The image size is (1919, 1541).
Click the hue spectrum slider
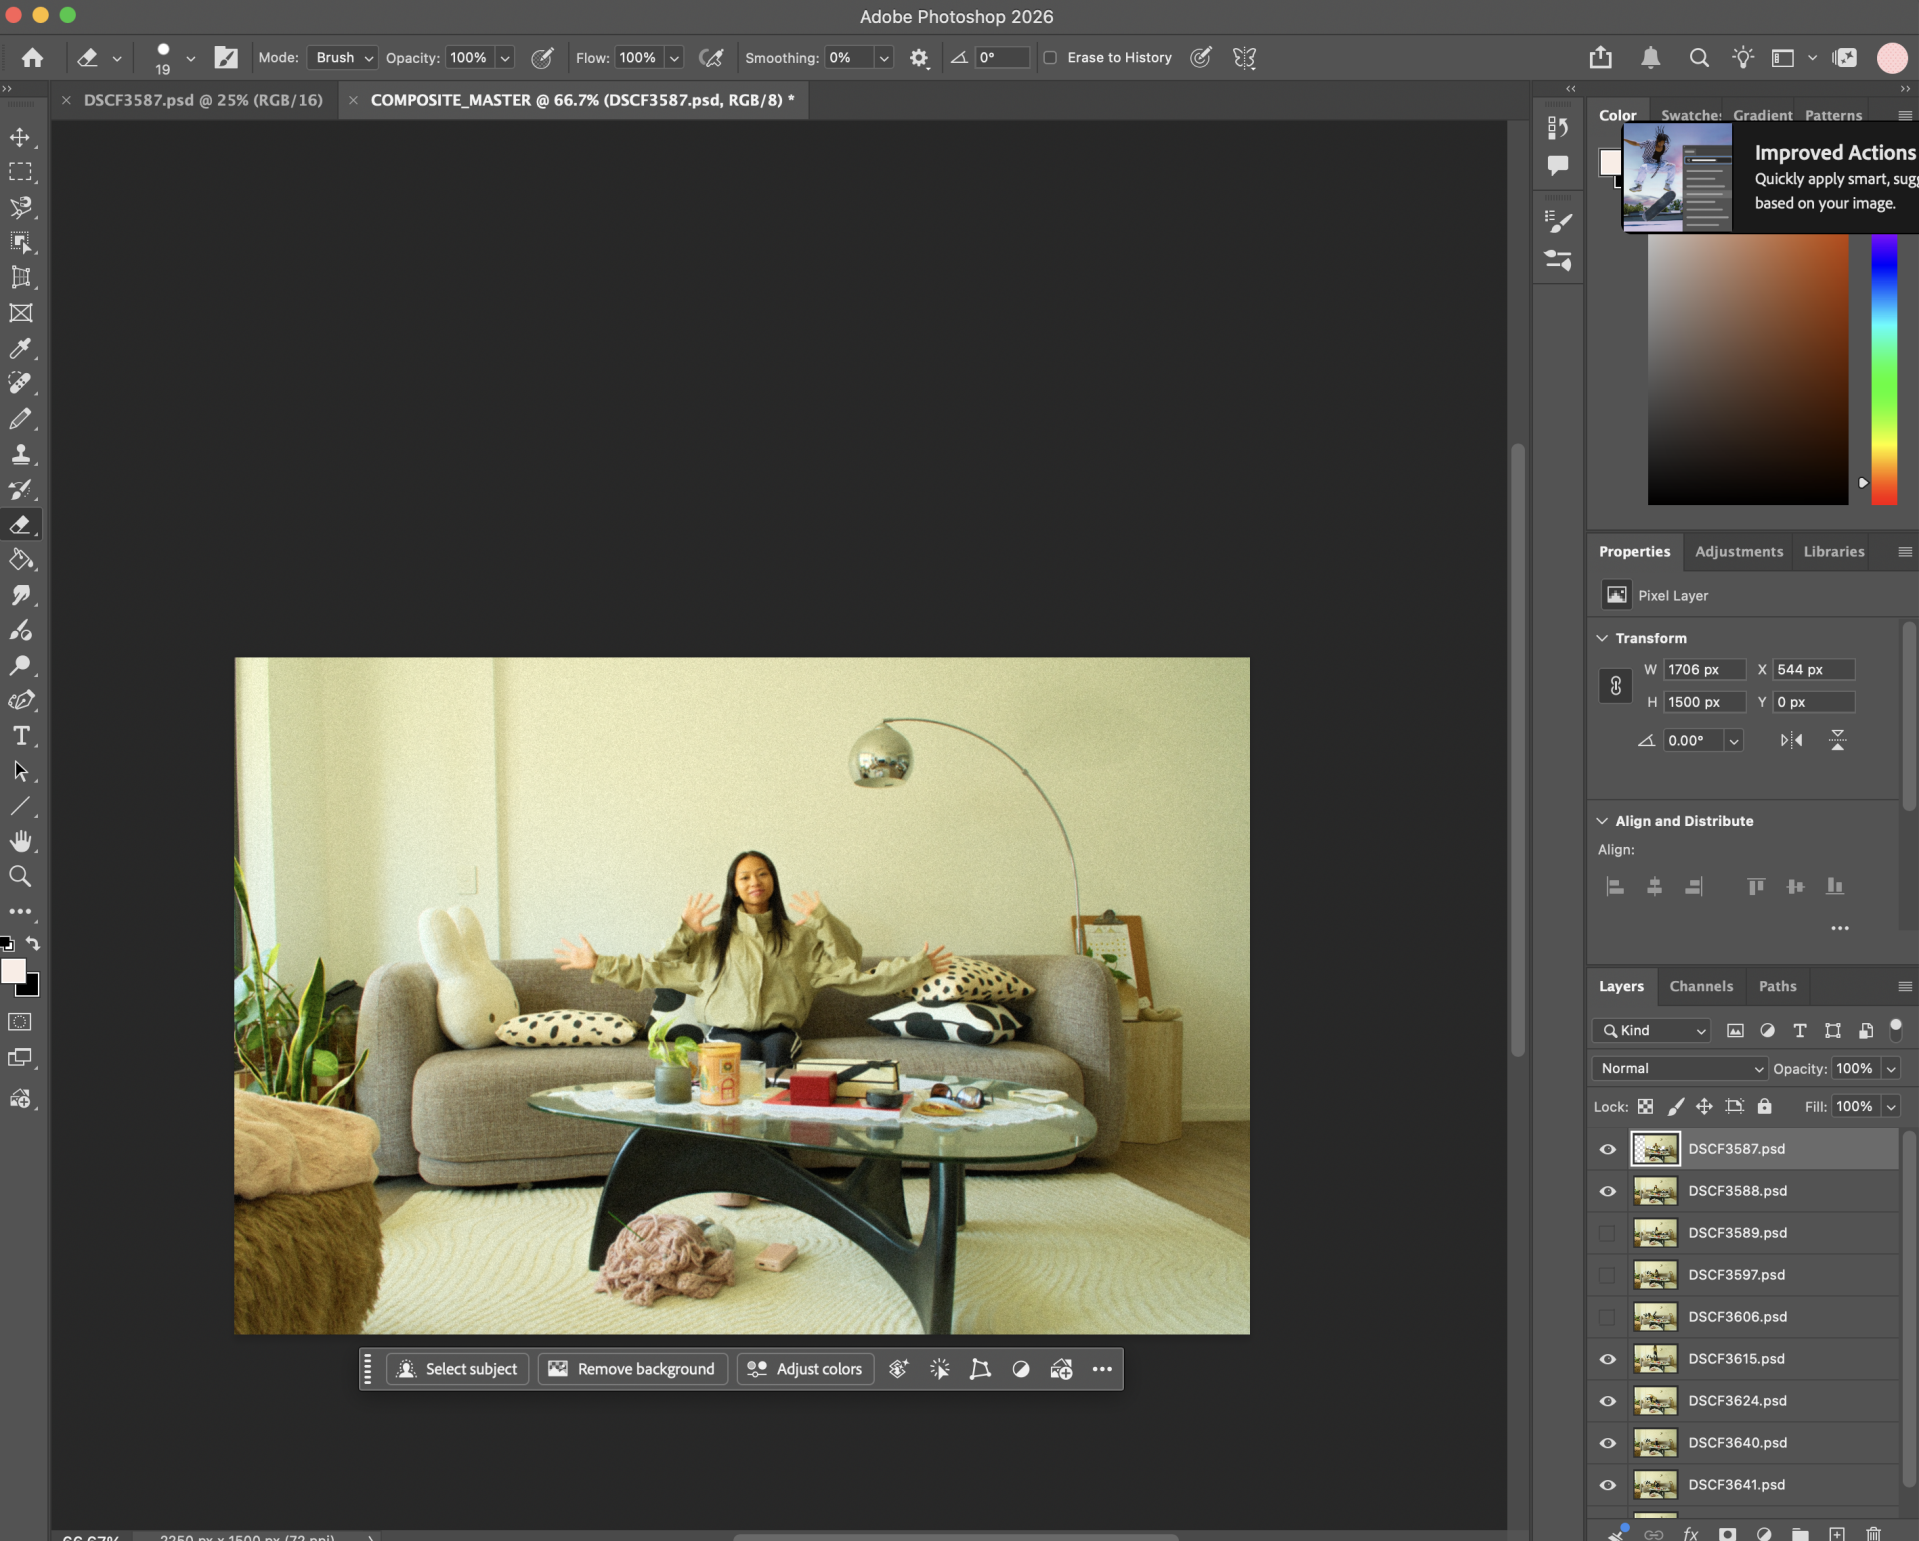[1884, 370]
